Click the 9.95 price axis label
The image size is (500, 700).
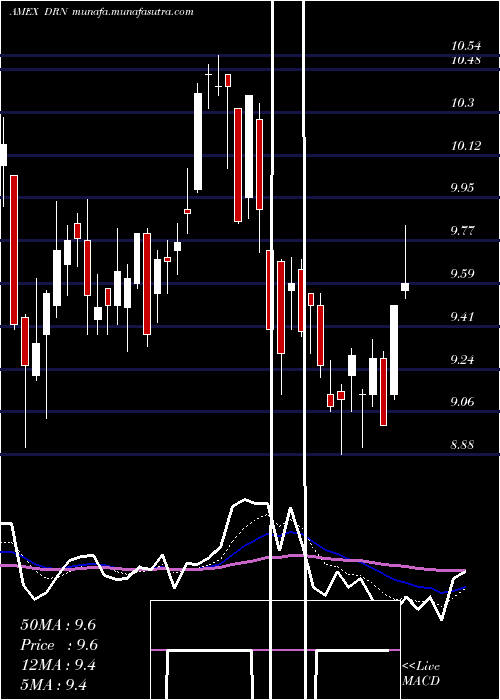[x=462, y=188]
